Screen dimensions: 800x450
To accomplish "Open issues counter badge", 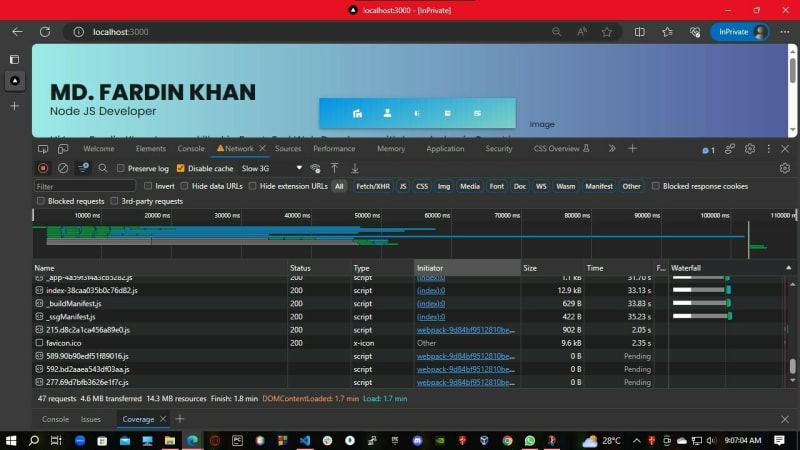I will (708, 150).
